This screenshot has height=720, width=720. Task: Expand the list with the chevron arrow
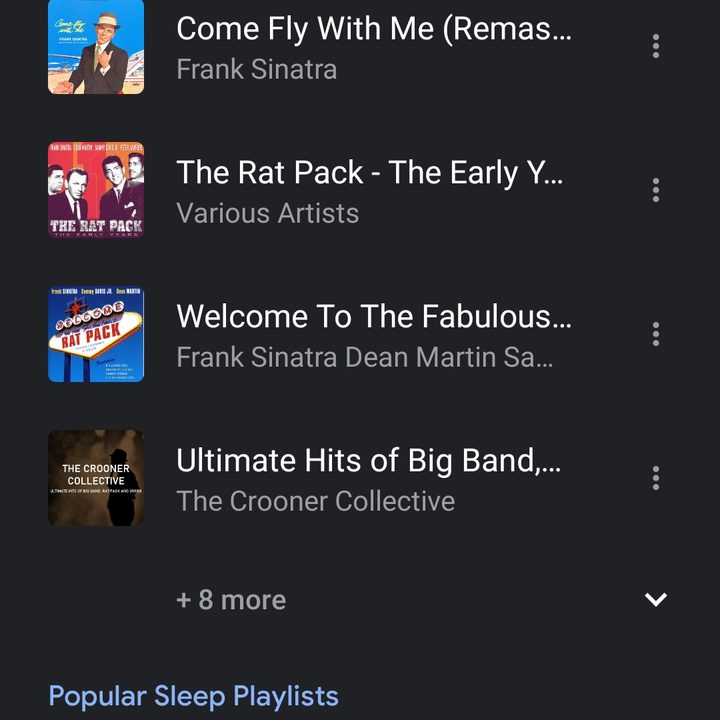pos(656,599)
